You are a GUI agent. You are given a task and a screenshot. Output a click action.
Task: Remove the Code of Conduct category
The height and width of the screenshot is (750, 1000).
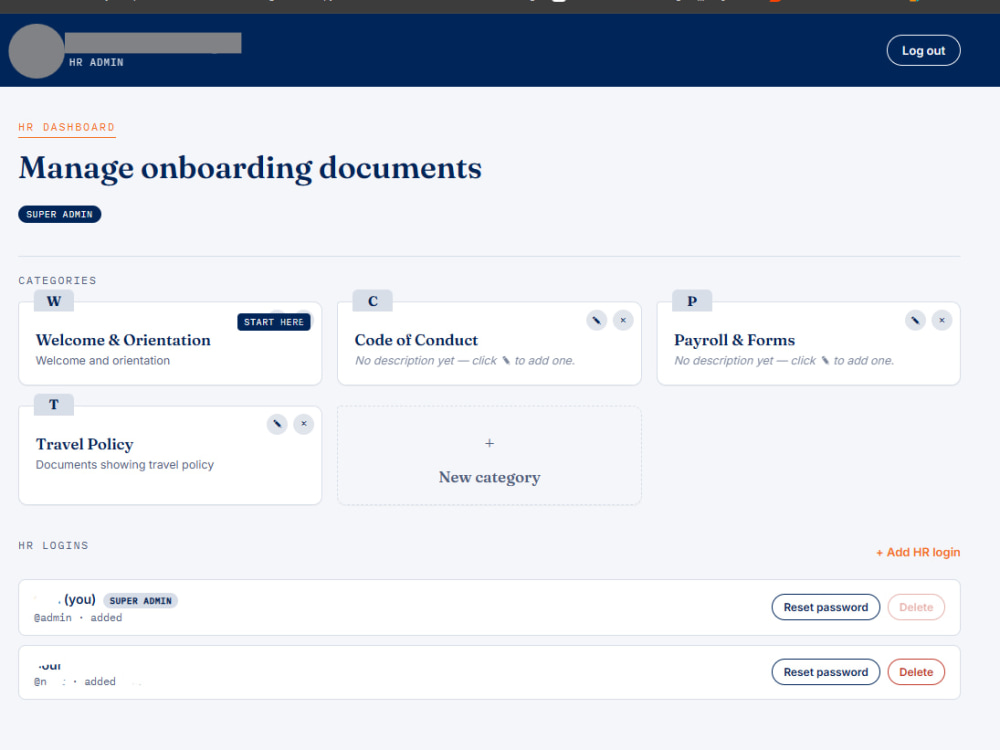623,320
